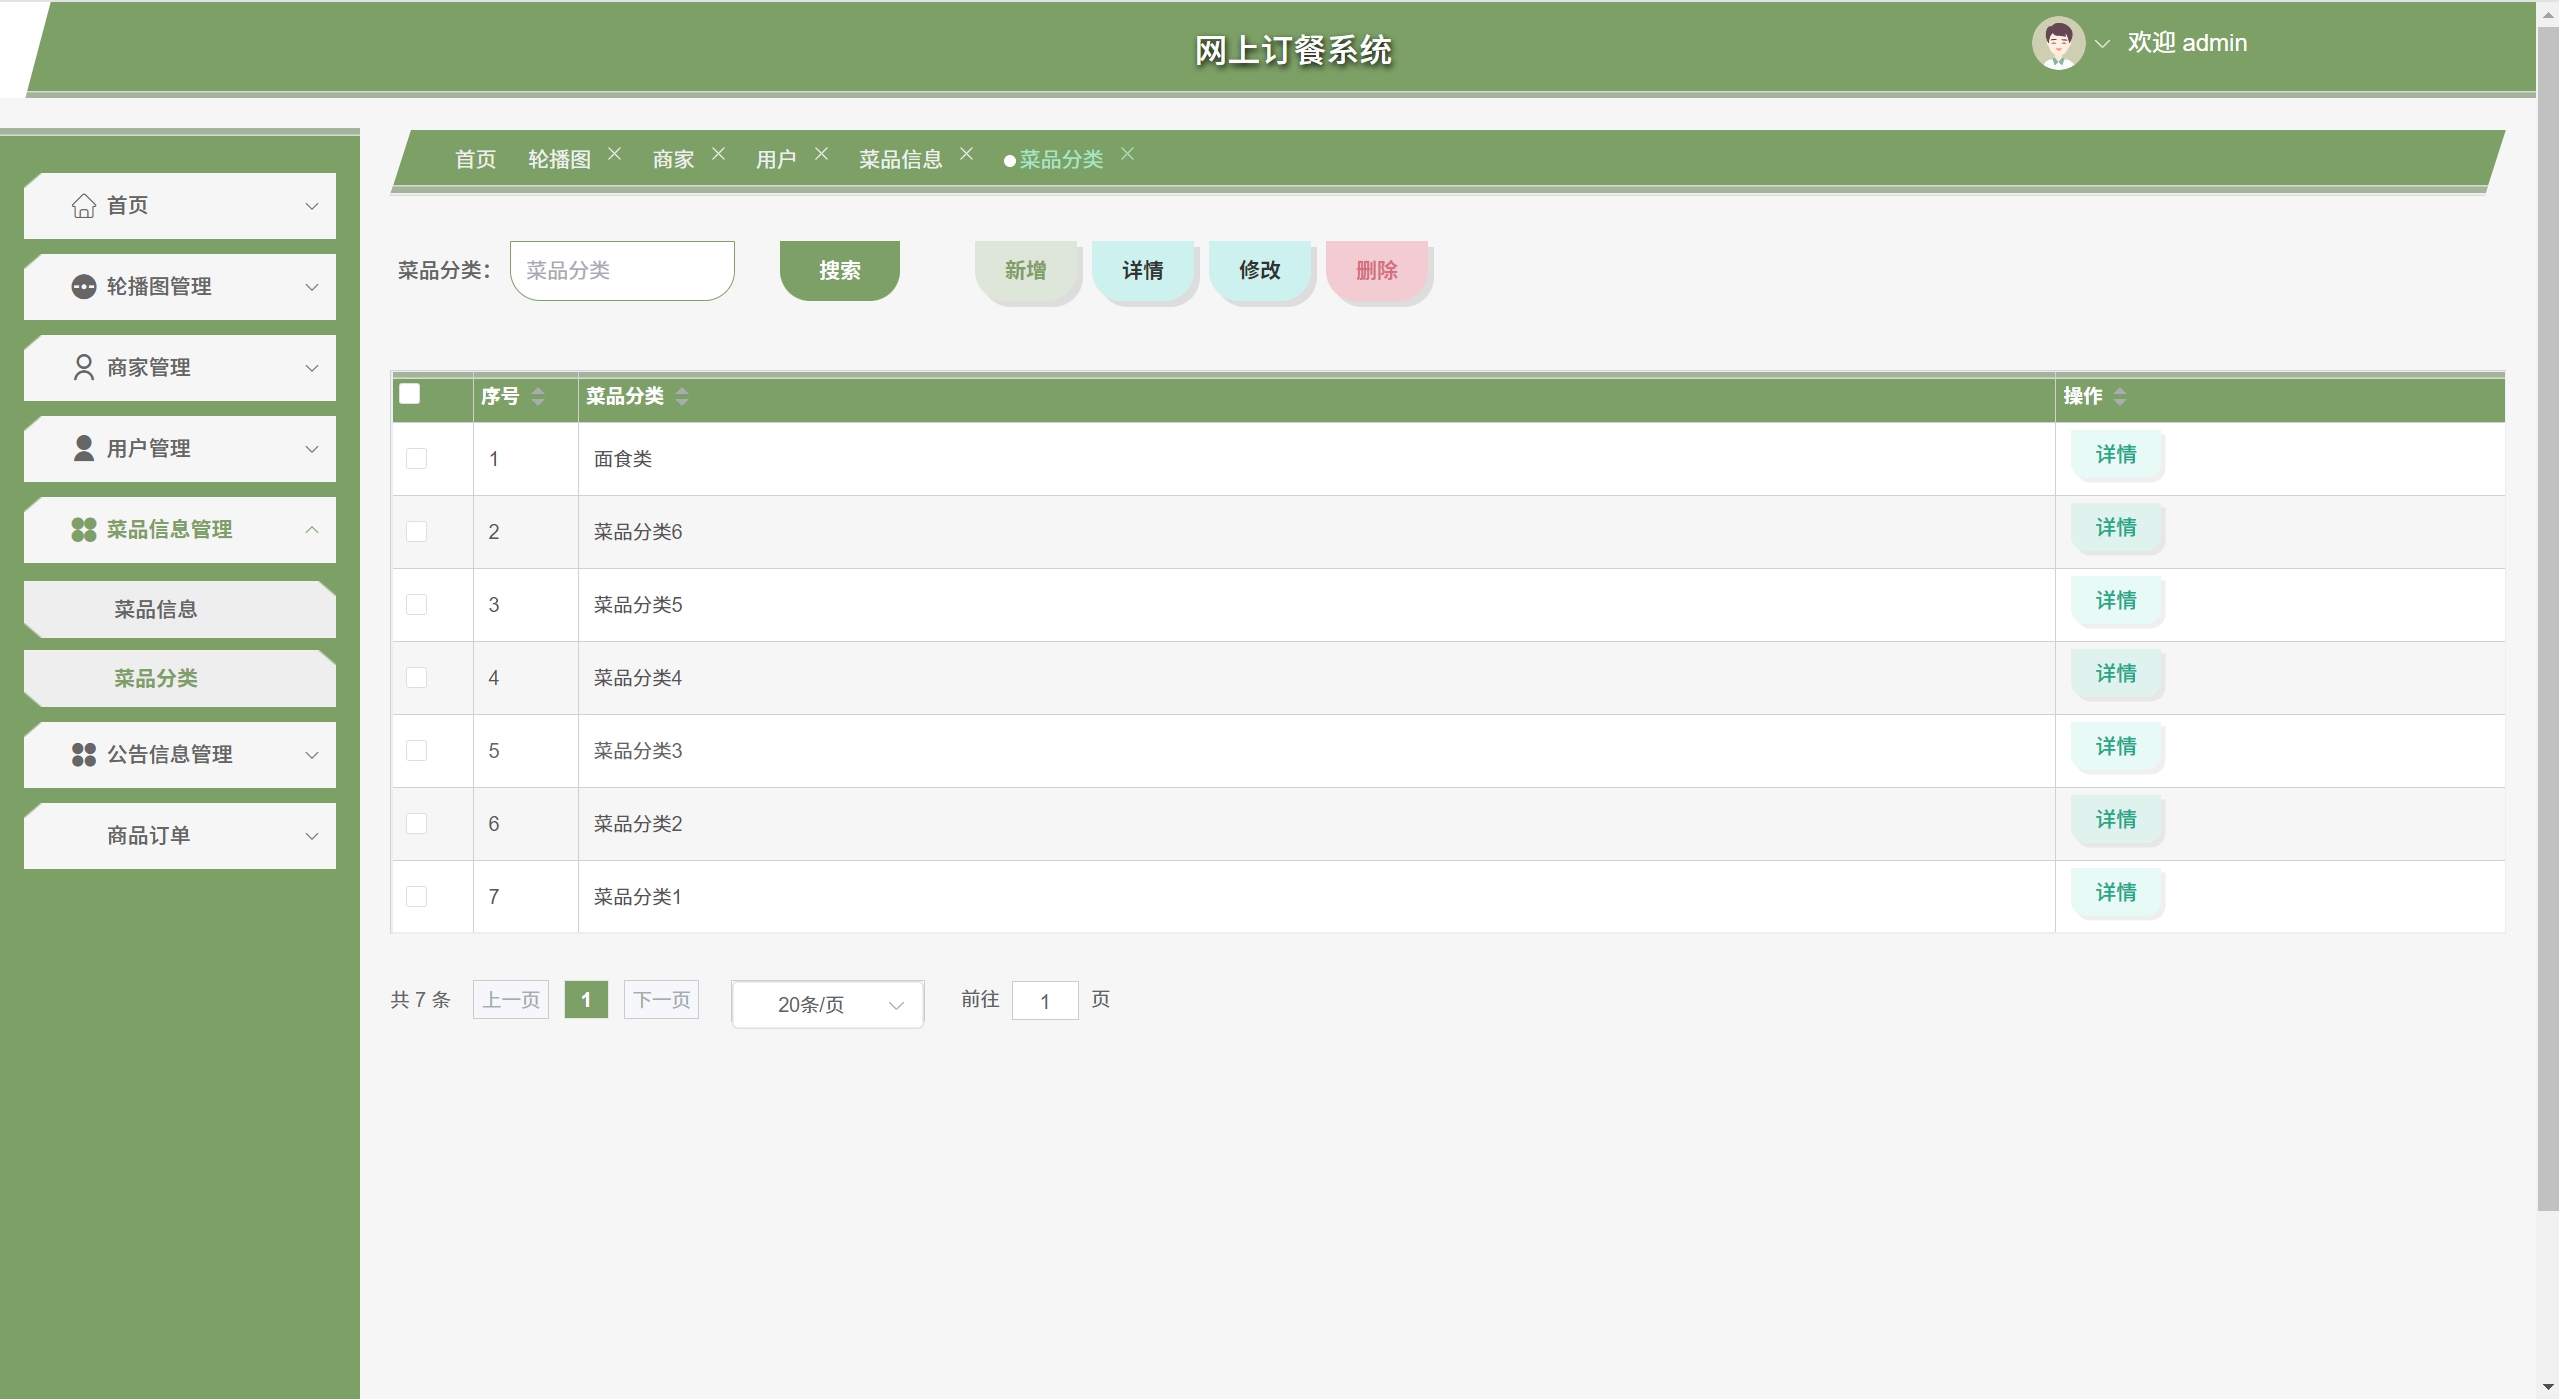2559x1399 pixels.
Task: Click the four-circle icon beside 公告信息管理
Action: click(84, 755)
